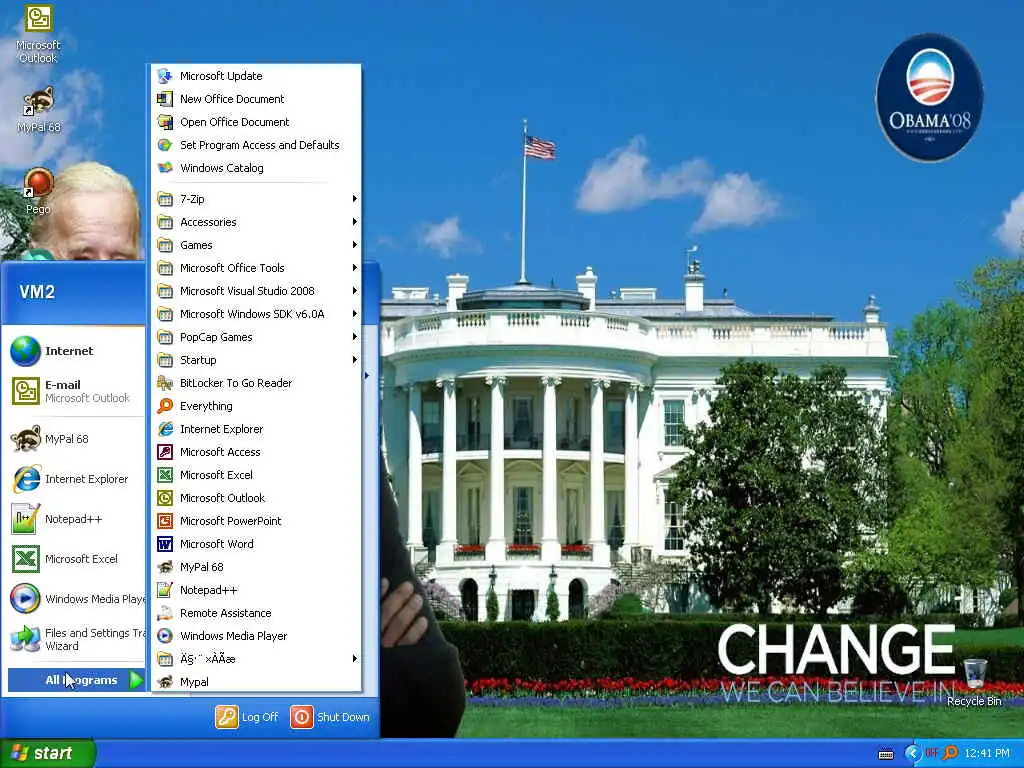
Task: Click the 12:41 PM clock
Action: (x=987, y=754)
